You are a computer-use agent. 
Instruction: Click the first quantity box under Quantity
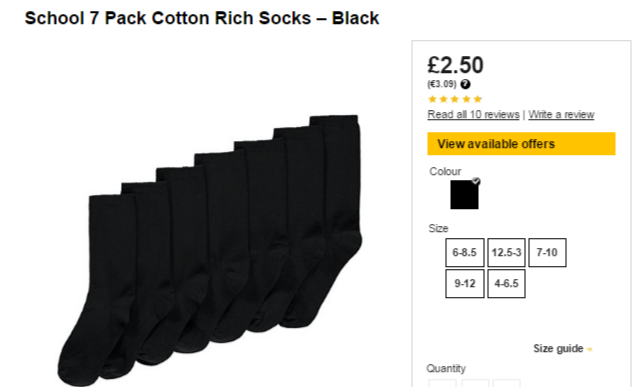(442, 383)
